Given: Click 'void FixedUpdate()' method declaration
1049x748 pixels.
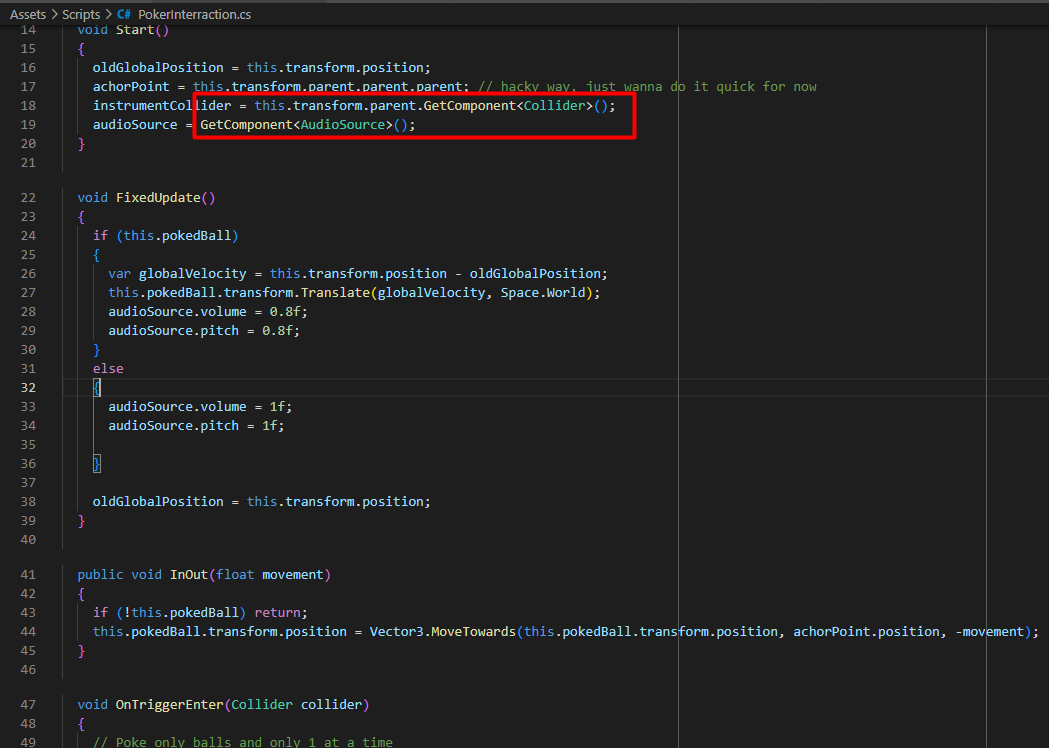Looking at the screenshot, I should 147,197.
